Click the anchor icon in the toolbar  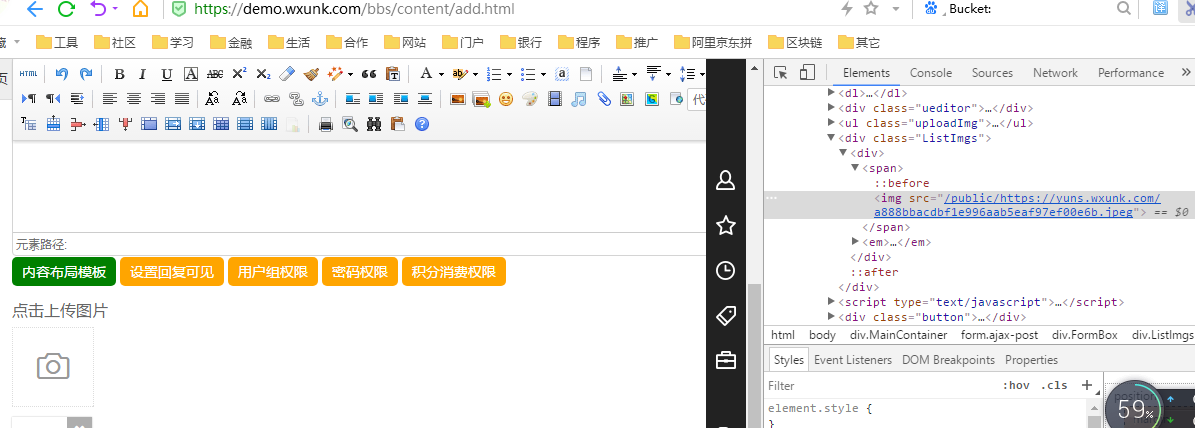[x=321, y=99]
